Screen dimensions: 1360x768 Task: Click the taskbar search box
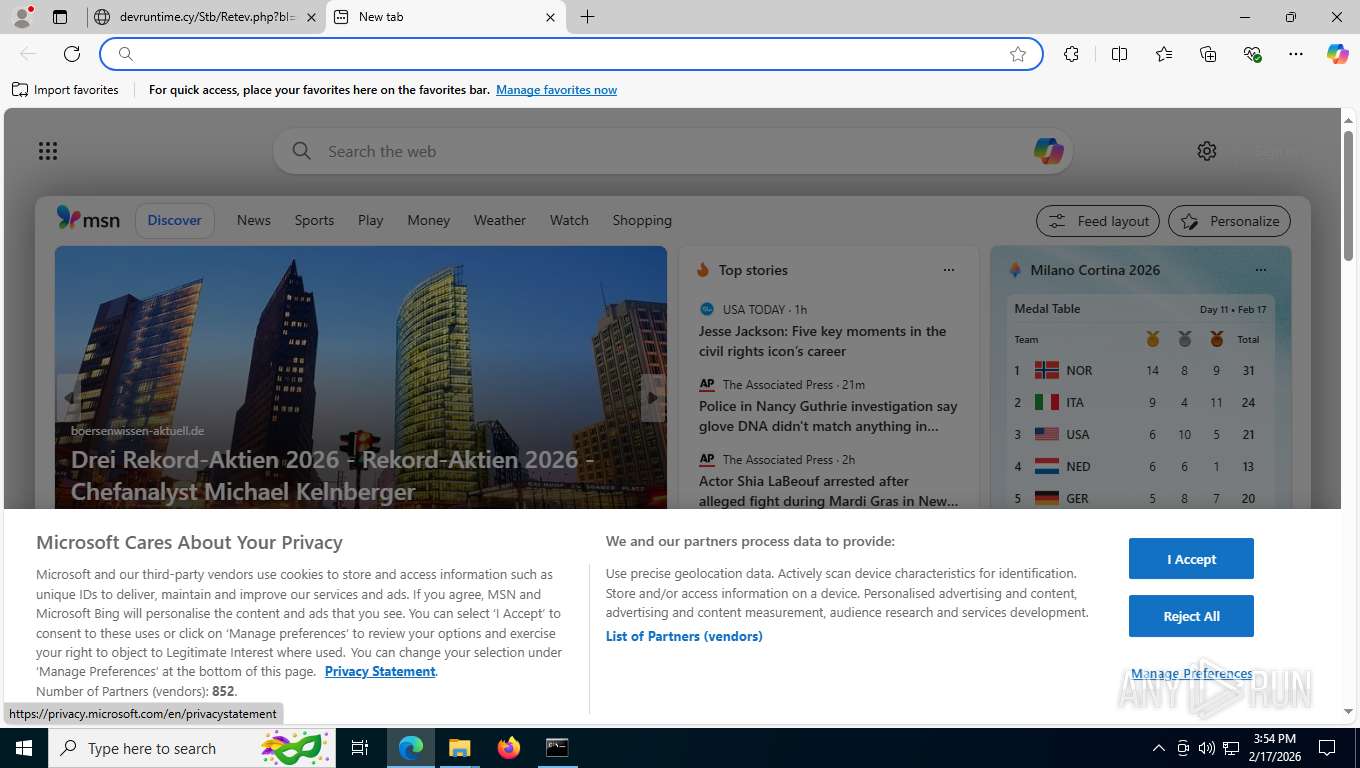click(190, 748)
